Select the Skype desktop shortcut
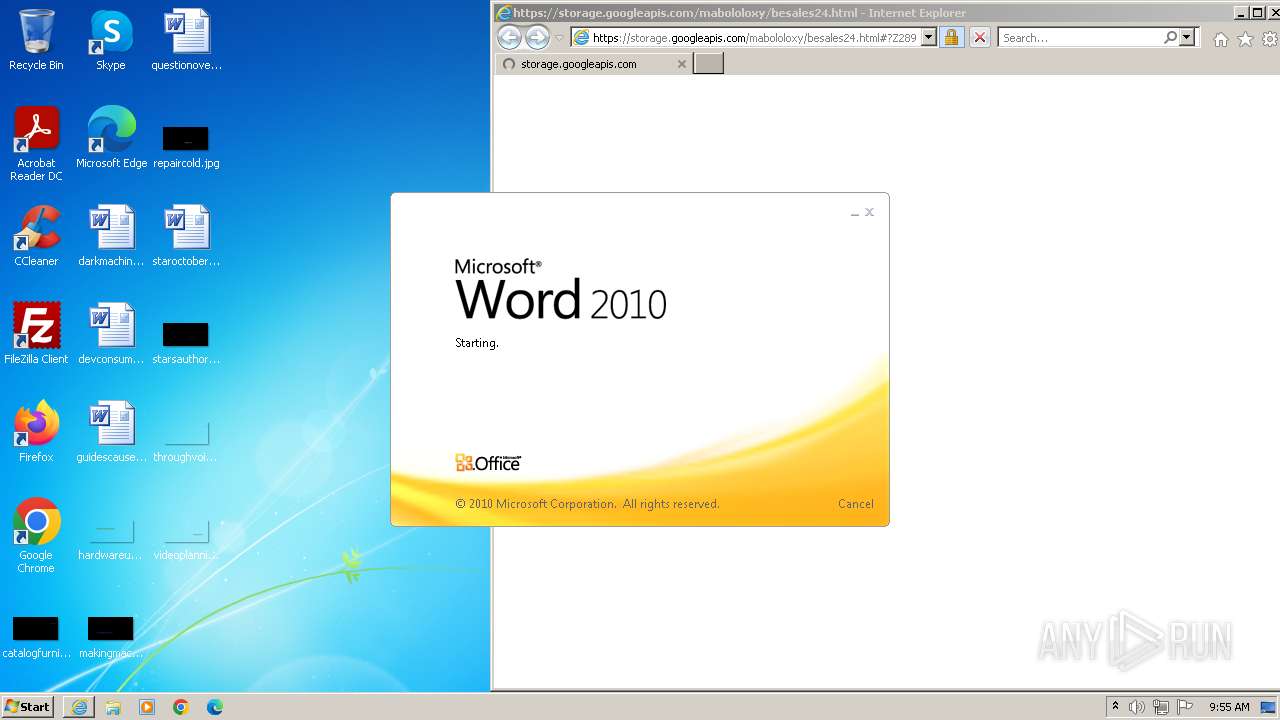The image size is (1280, 720). (x=111, y=40)
